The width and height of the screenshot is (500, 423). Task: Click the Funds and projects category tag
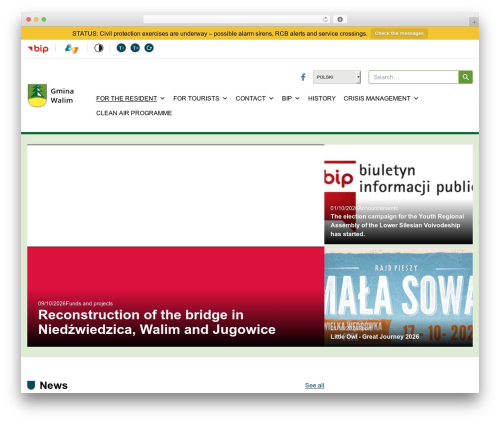tap(89, 303)
